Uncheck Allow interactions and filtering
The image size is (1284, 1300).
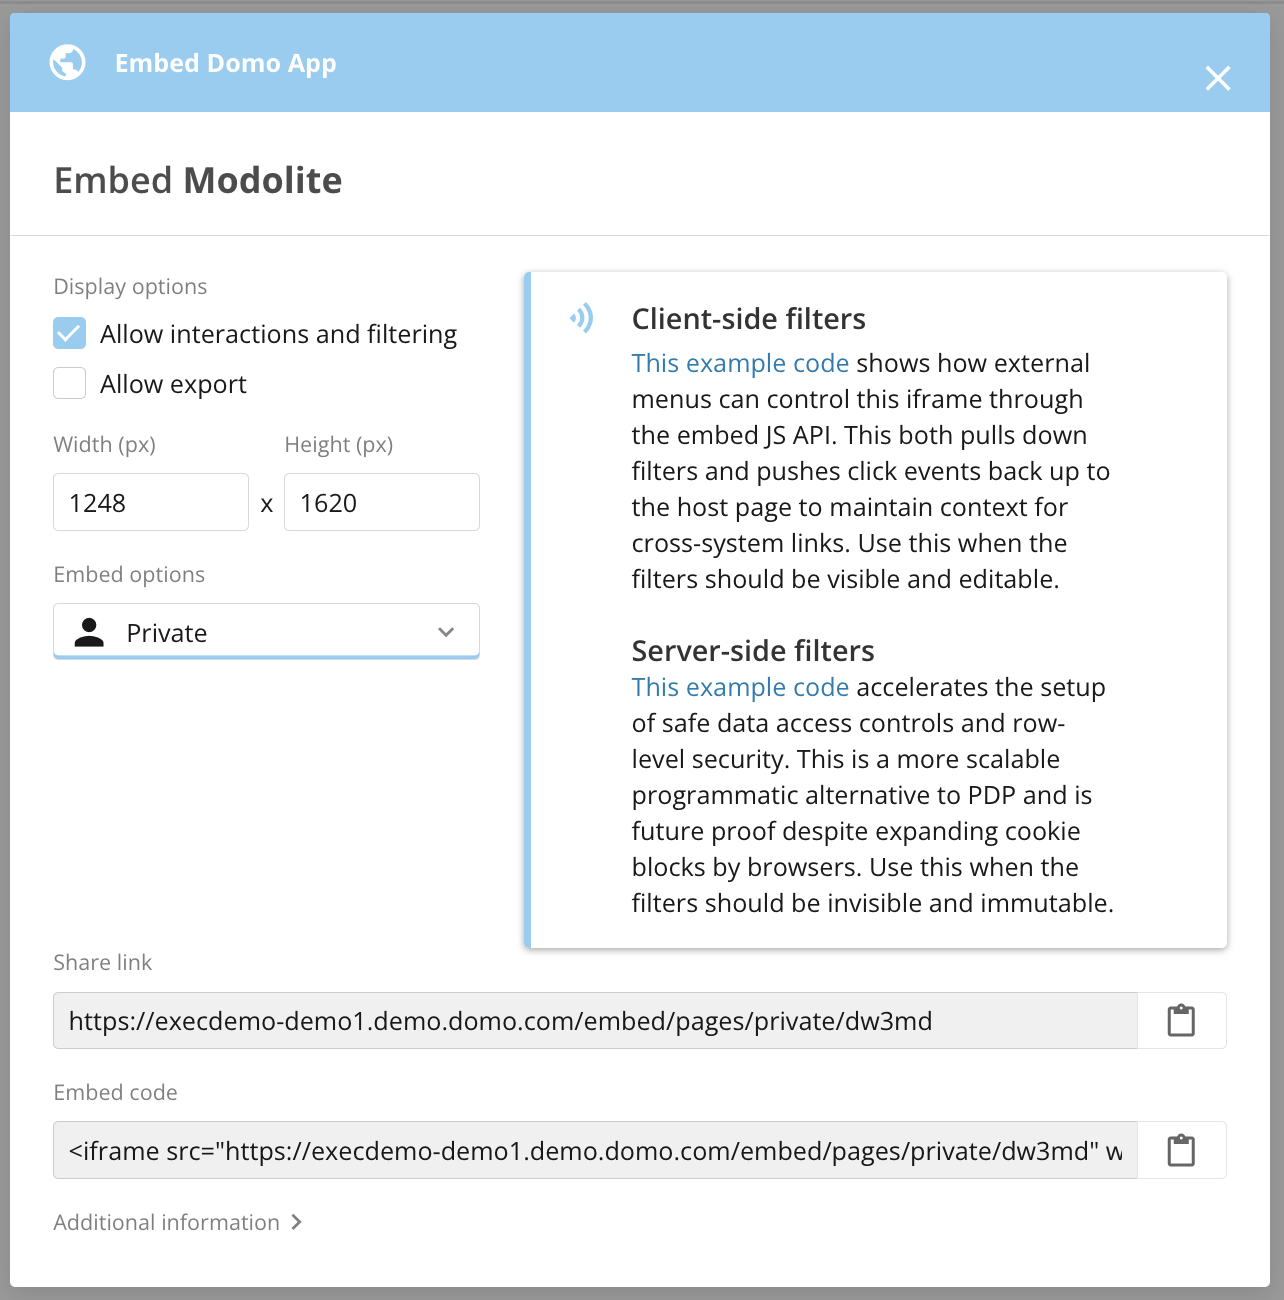tap(70, 333)
